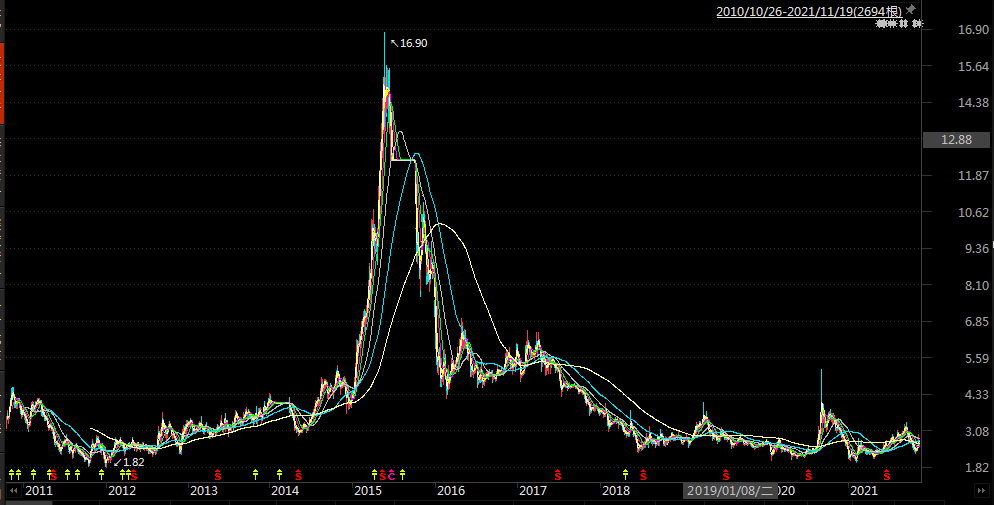
Task: Select the yellow arrow marker near 2014
Action: point(279,474)
